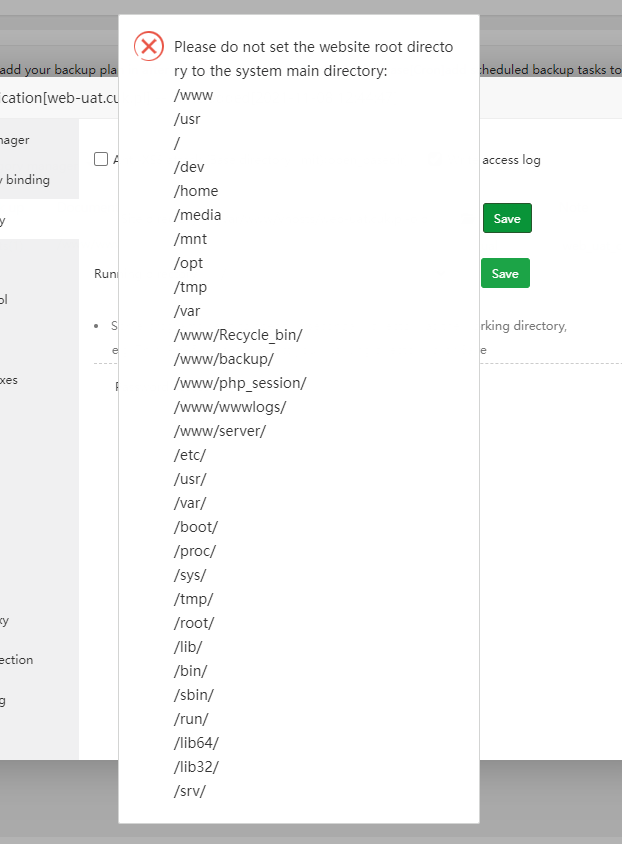The height and width of the screenshot is (844, 622).
Task: Click the "/srv/" entry at list bottom
Action: pos(190,791)
